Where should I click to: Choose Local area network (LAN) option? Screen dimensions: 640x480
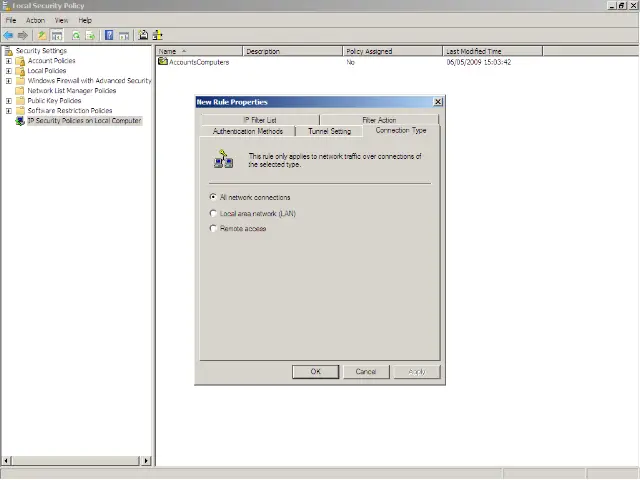pos(213,213)
